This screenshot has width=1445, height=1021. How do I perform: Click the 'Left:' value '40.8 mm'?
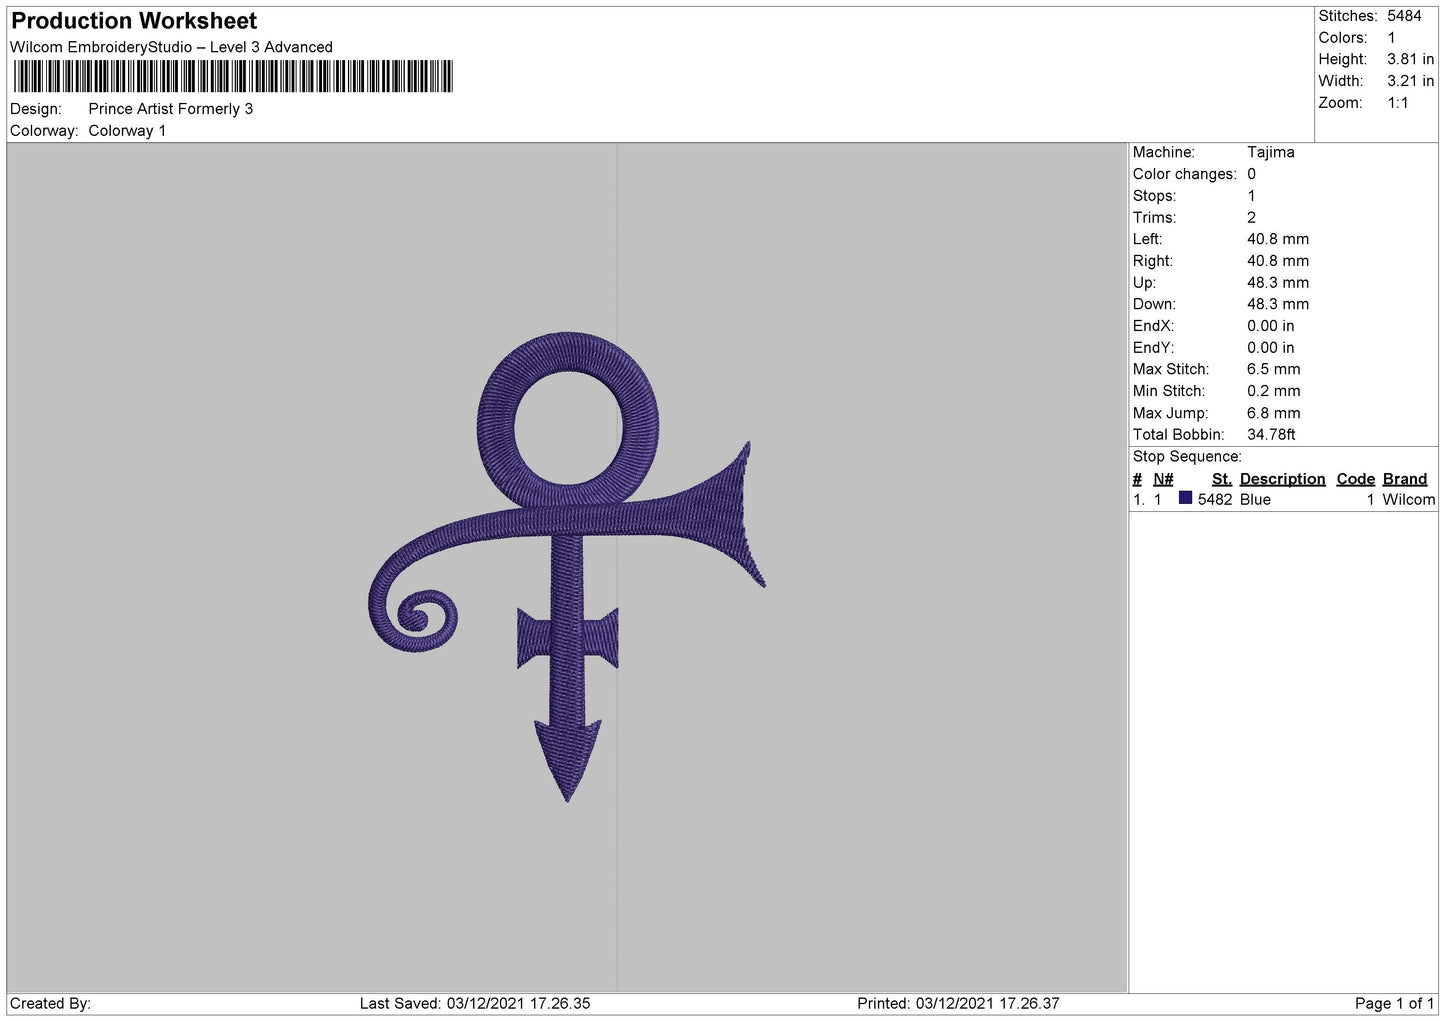point(1277,239)
